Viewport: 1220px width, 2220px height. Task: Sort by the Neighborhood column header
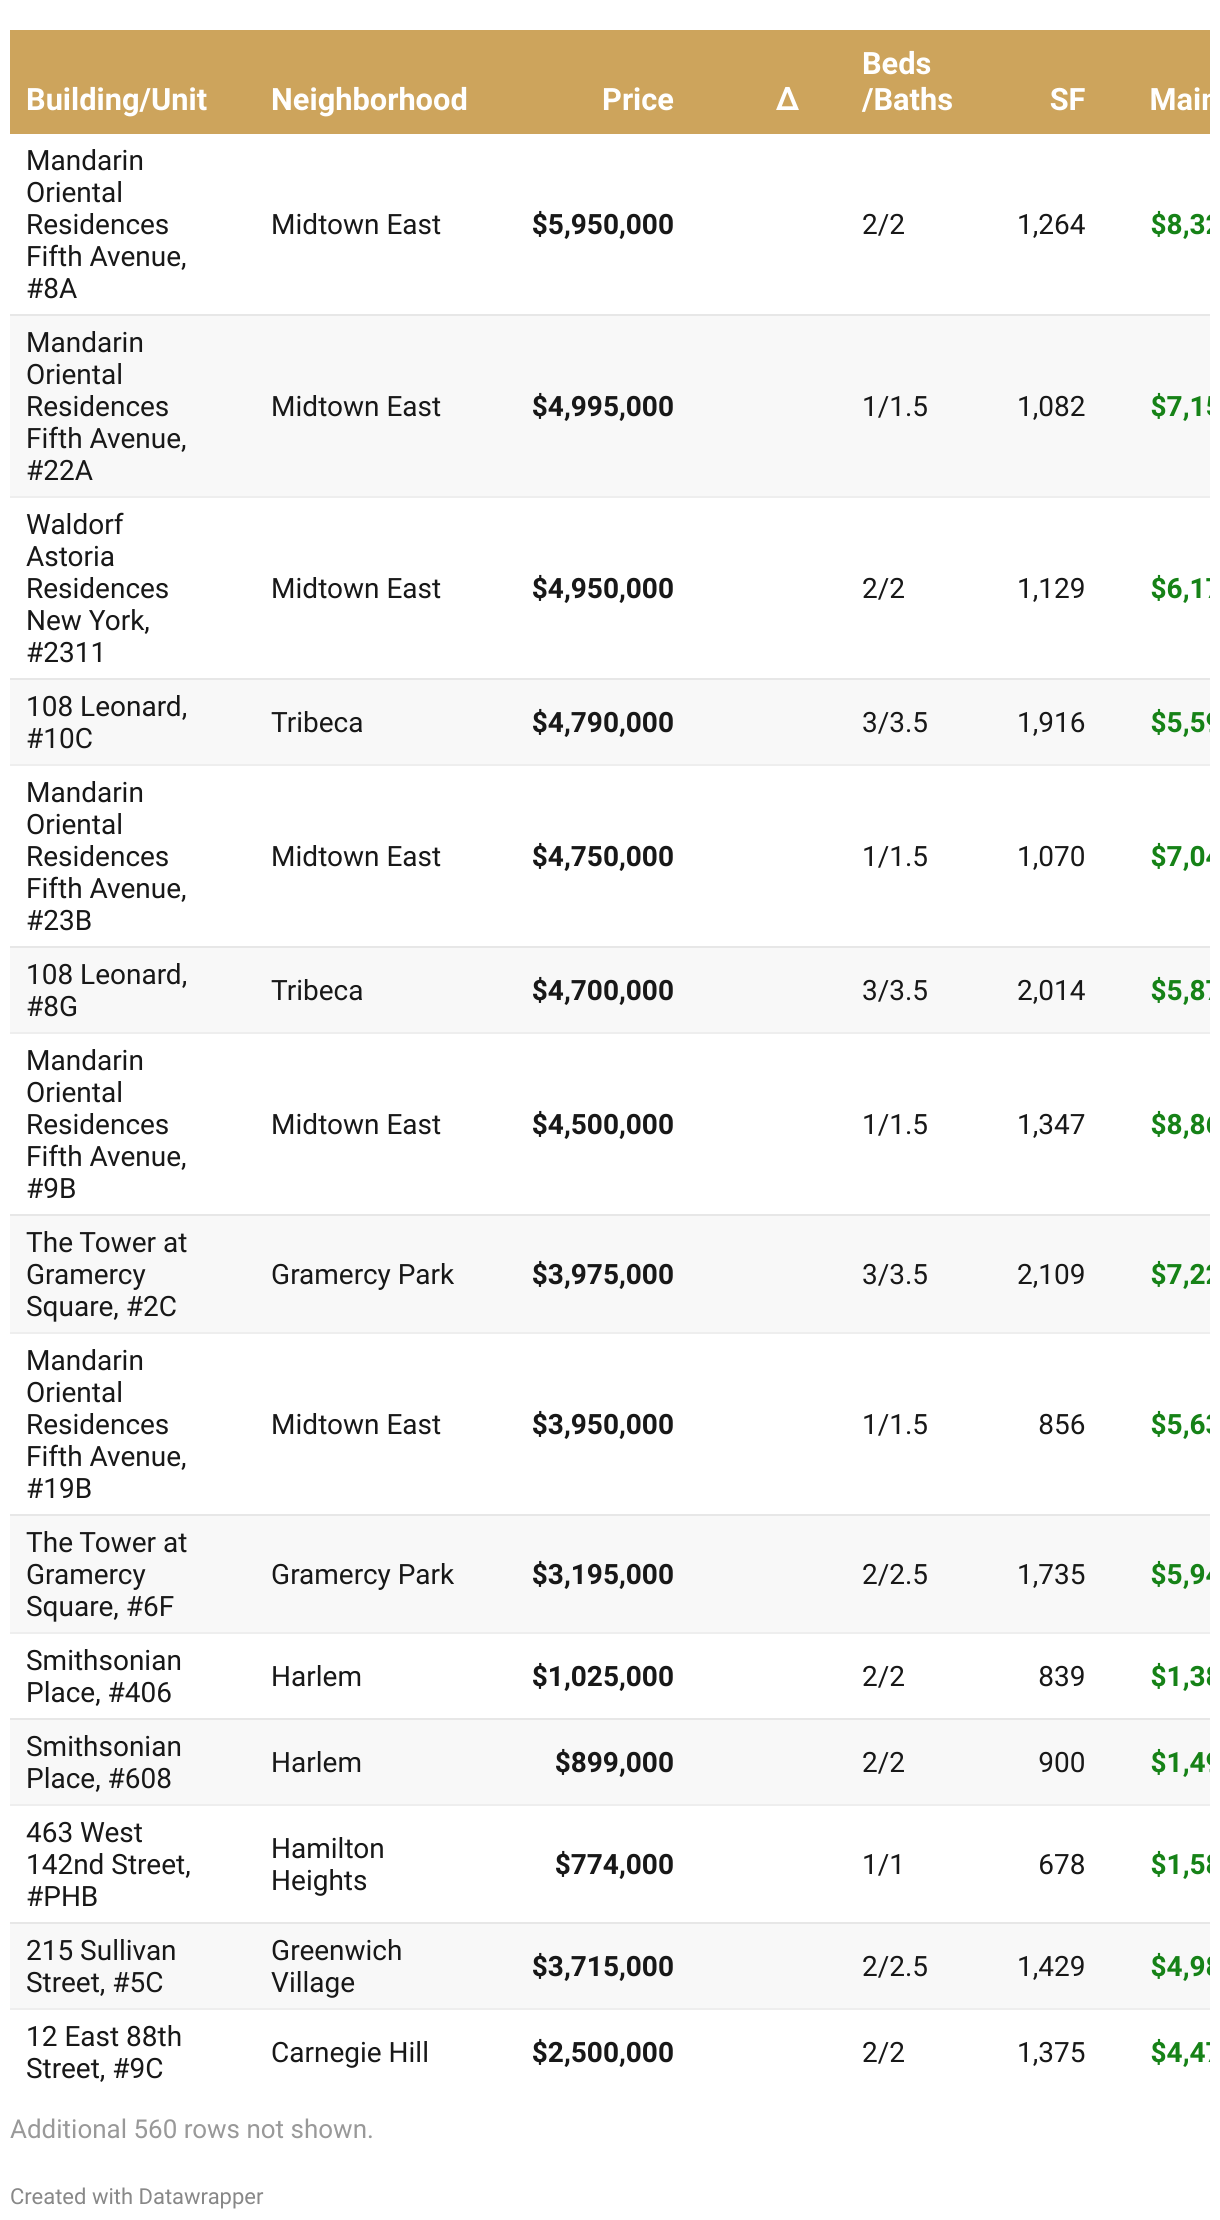click(x=369, y=99)
